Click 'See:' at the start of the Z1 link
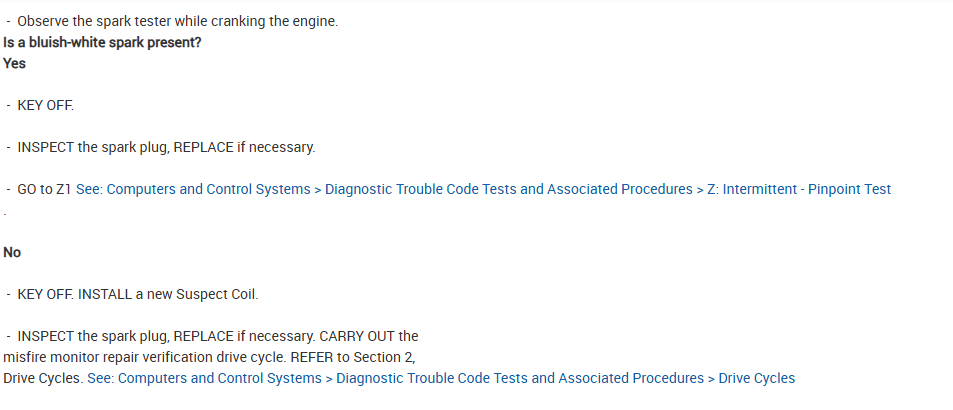This screenshot has height=410, width=953. pos(88,189)
